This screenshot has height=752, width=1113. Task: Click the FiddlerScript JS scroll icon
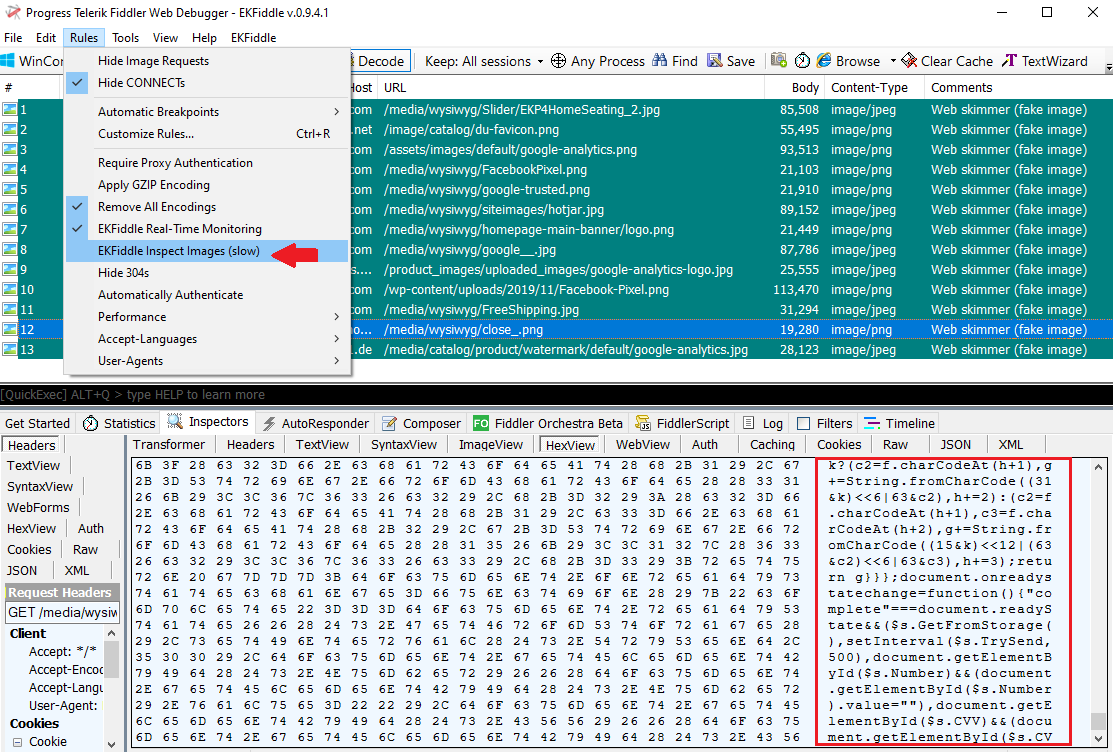[x=643, y=423]
